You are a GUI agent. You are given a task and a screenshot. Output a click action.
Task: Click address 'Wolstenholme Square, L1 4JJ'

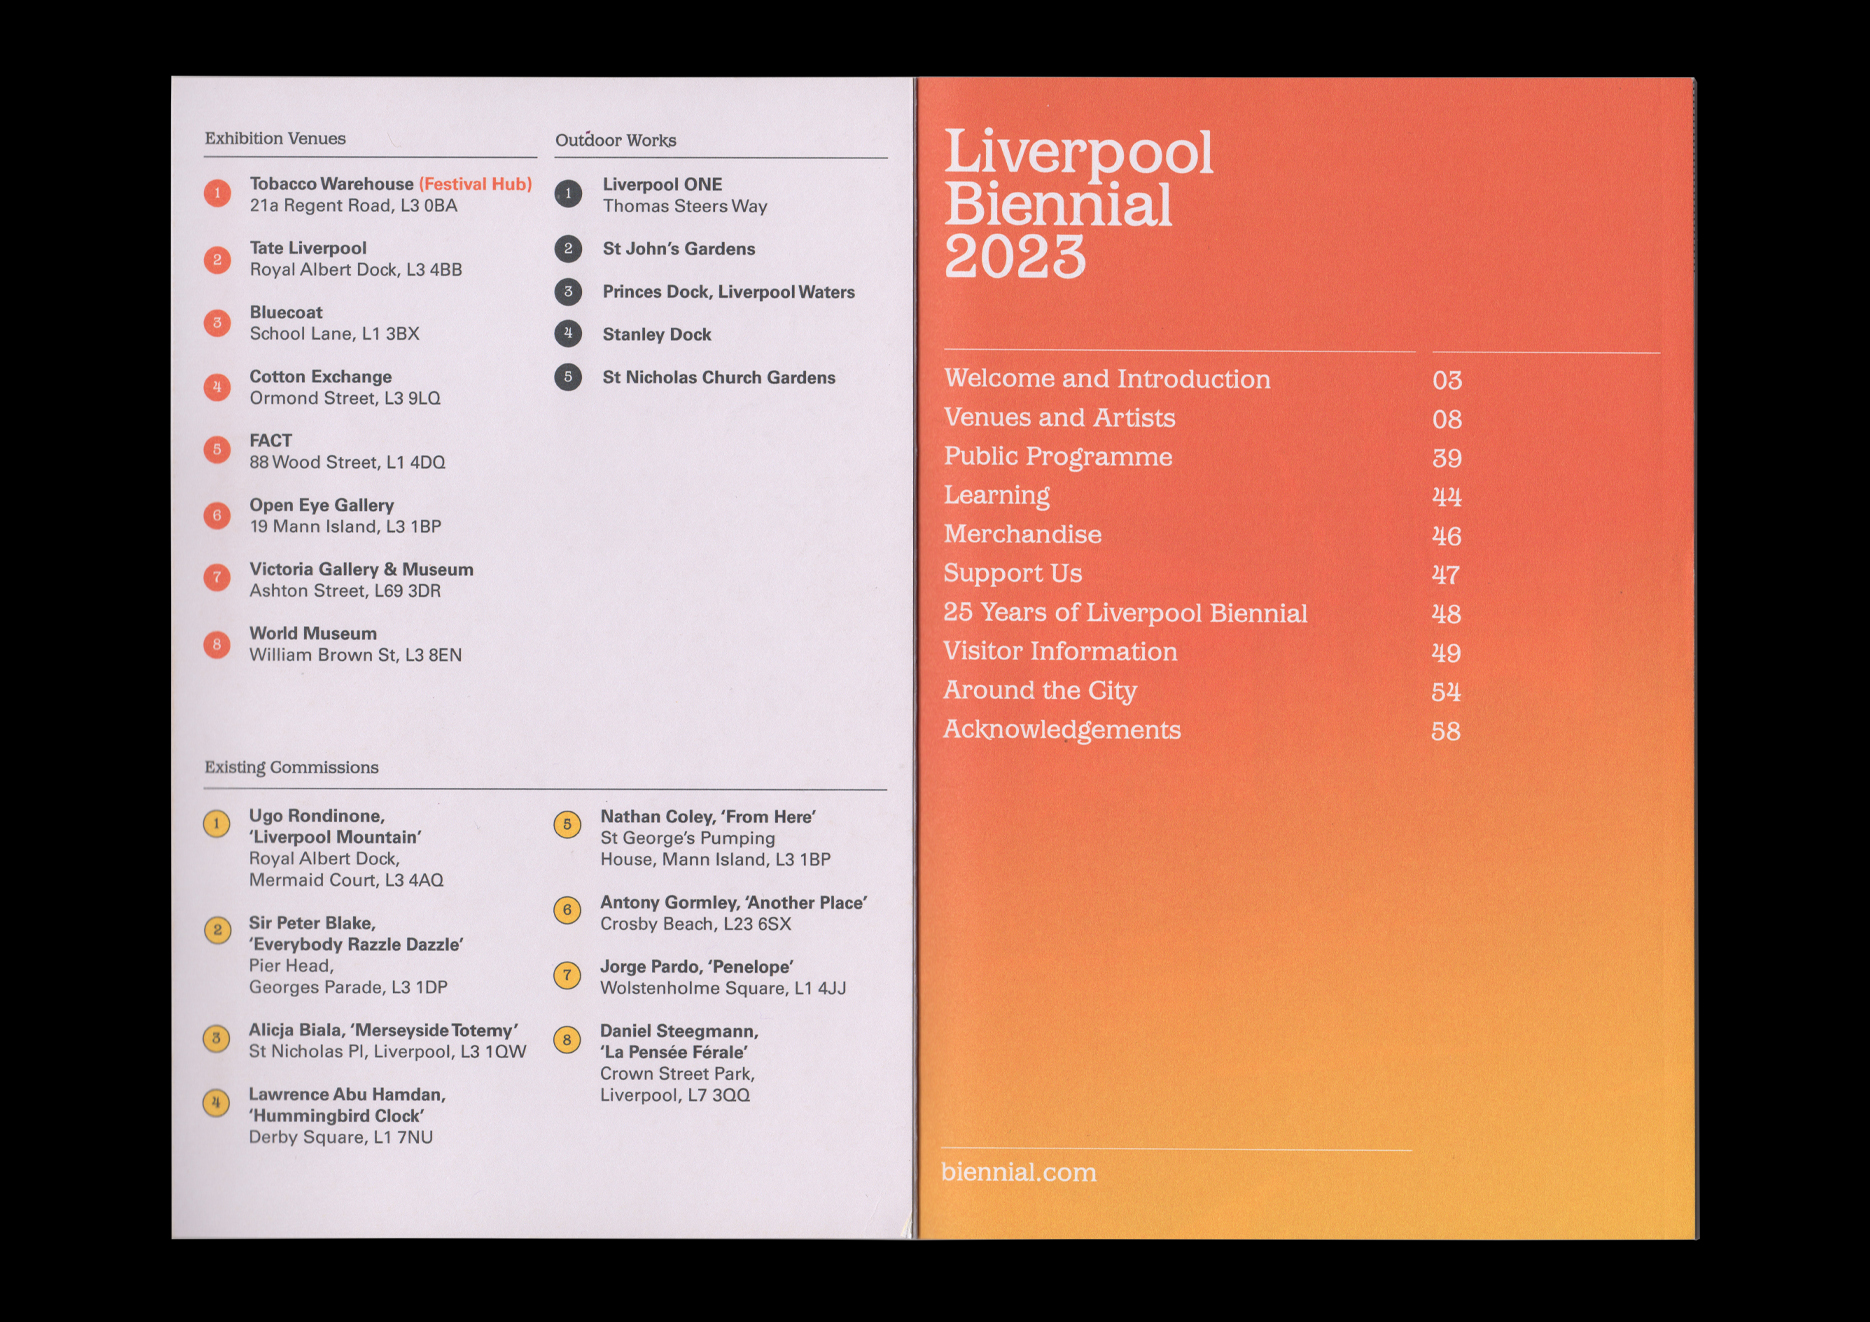(723, 988)
